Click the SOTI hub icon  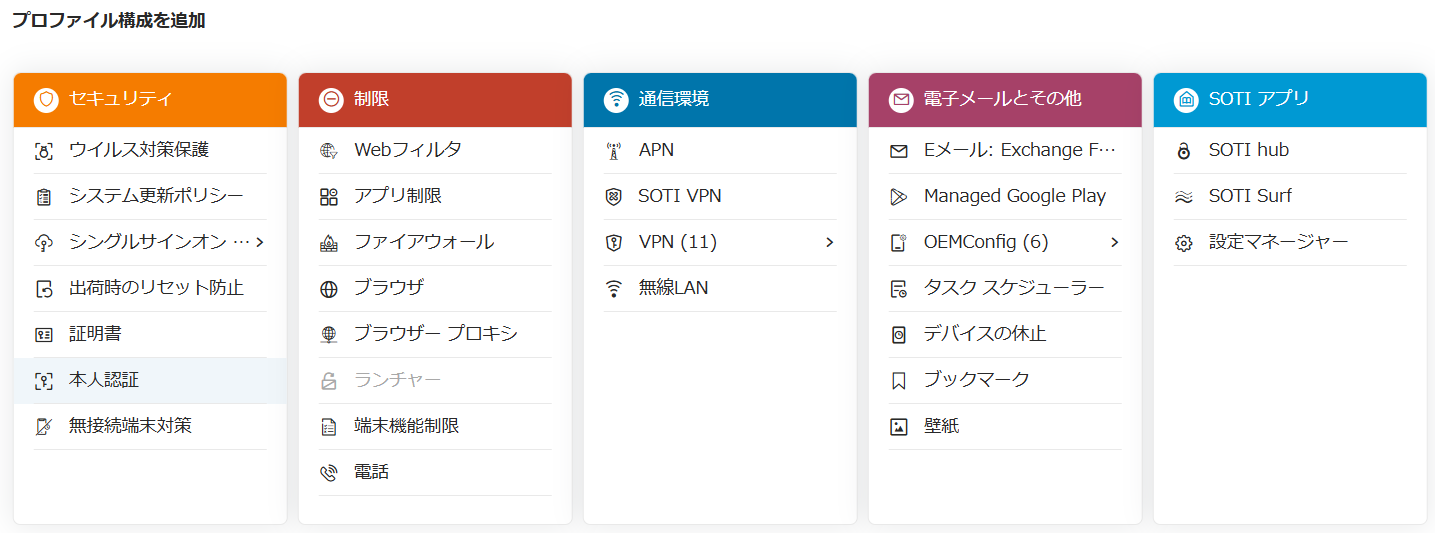(x=1184, y=151)
